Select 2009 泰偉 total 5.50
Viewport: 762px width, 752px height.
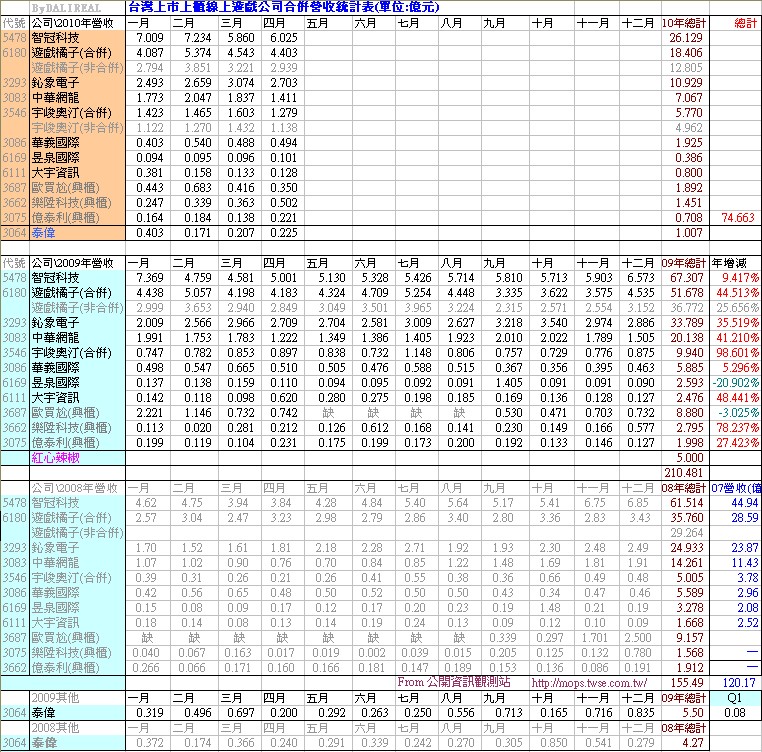tap(693, 713)
